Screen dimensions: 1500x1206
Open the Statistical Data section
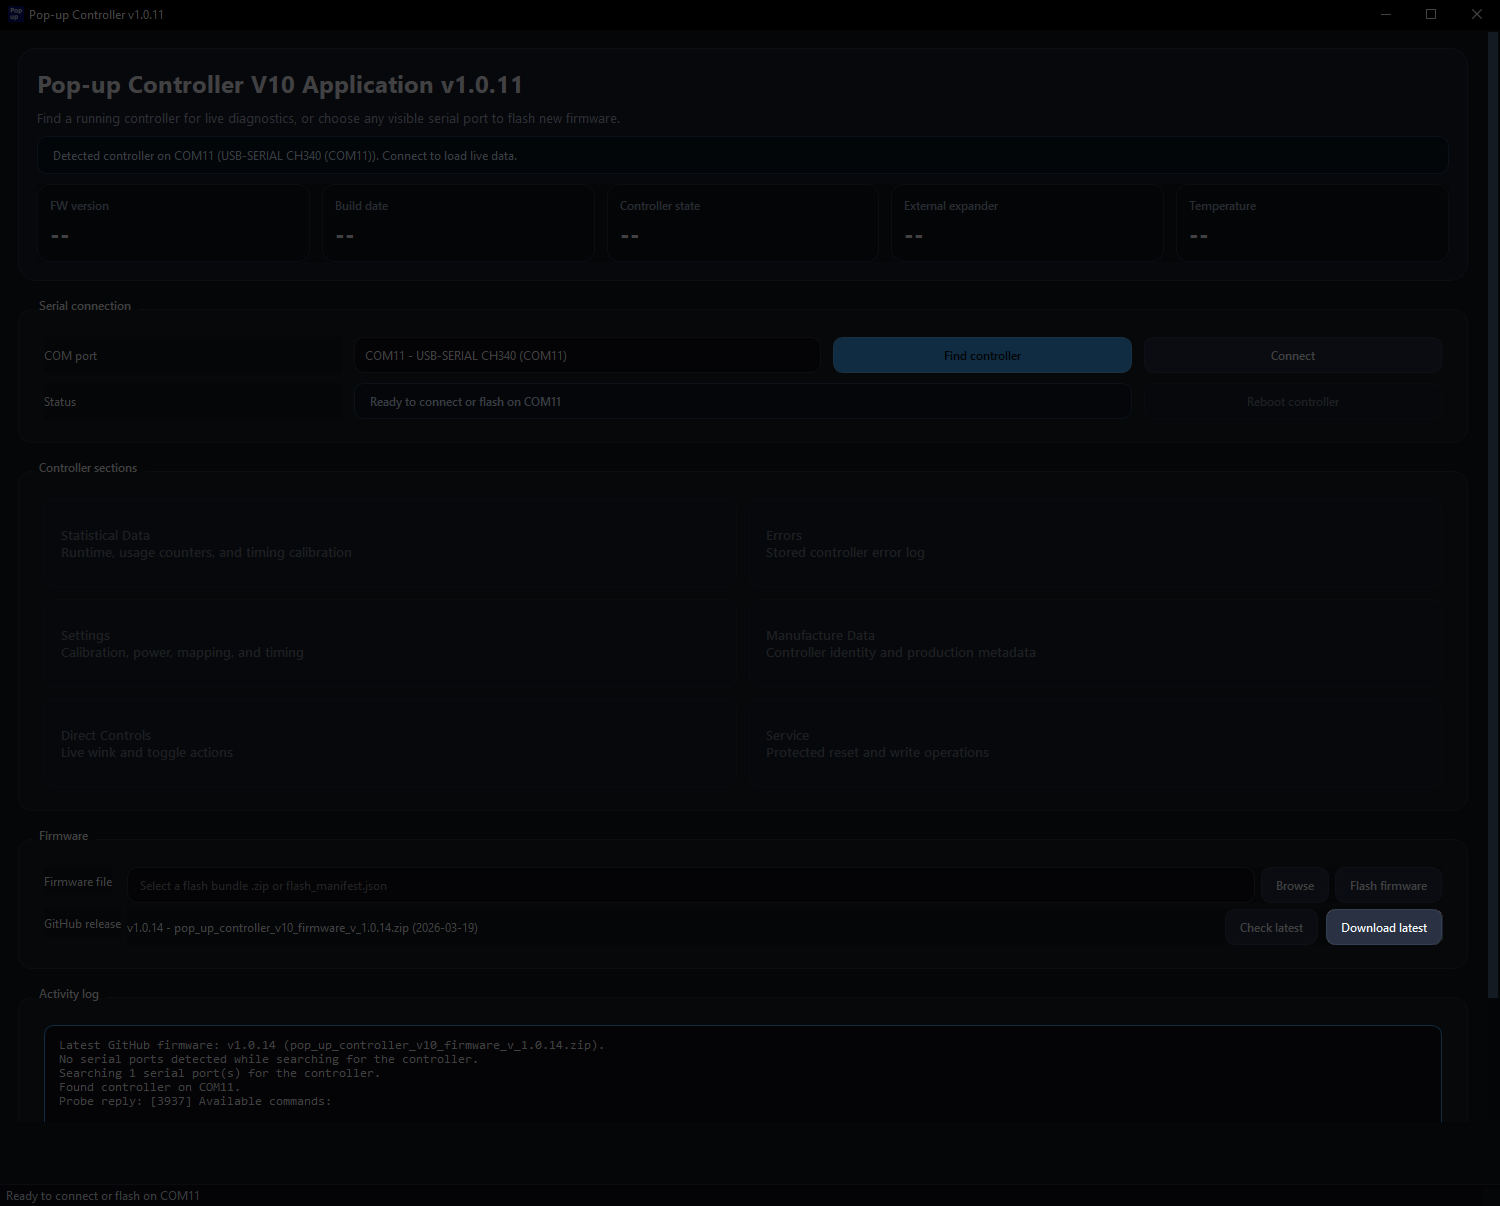[390, 543]
